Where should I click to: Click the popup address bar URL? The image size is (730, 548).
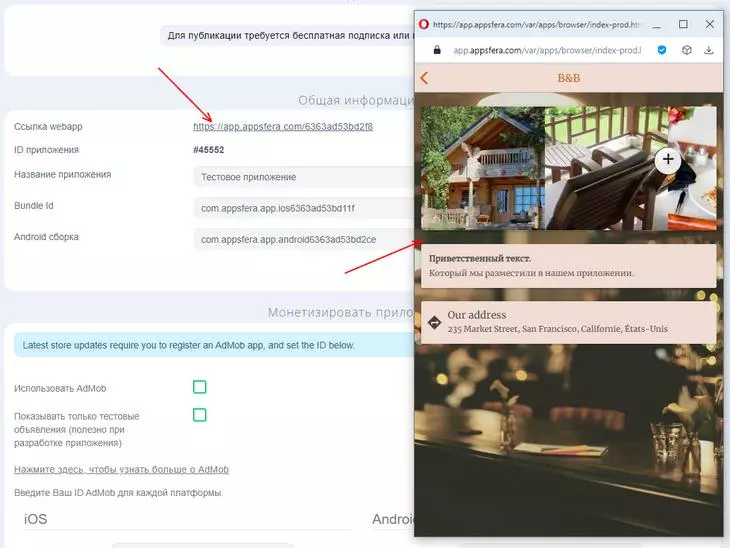point(547,50)
